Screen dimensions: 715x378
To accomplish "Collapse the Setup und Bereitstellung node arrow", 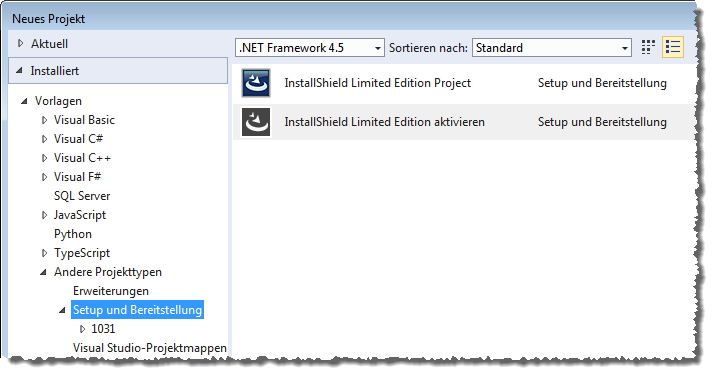I will coord(62,310).
